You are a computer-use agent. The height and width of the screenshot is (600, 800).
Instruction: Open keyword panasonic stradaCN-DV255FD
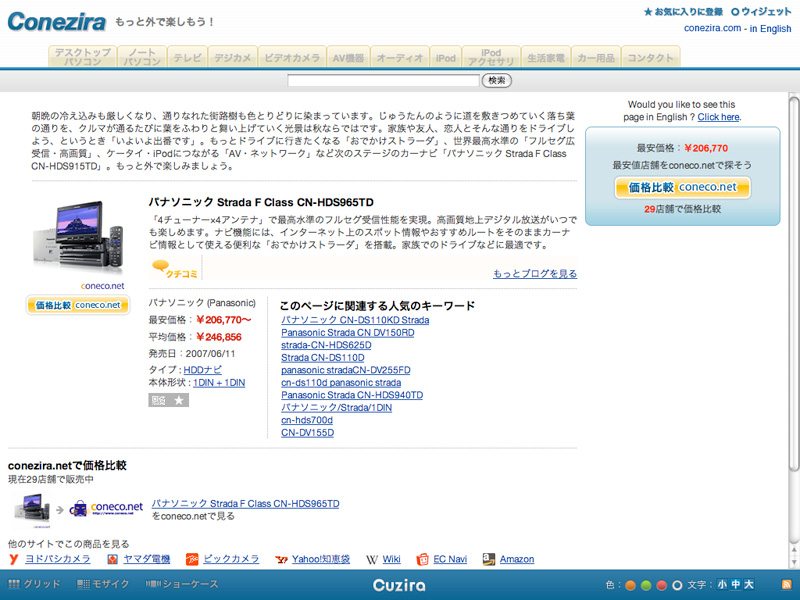coord(345,370)
